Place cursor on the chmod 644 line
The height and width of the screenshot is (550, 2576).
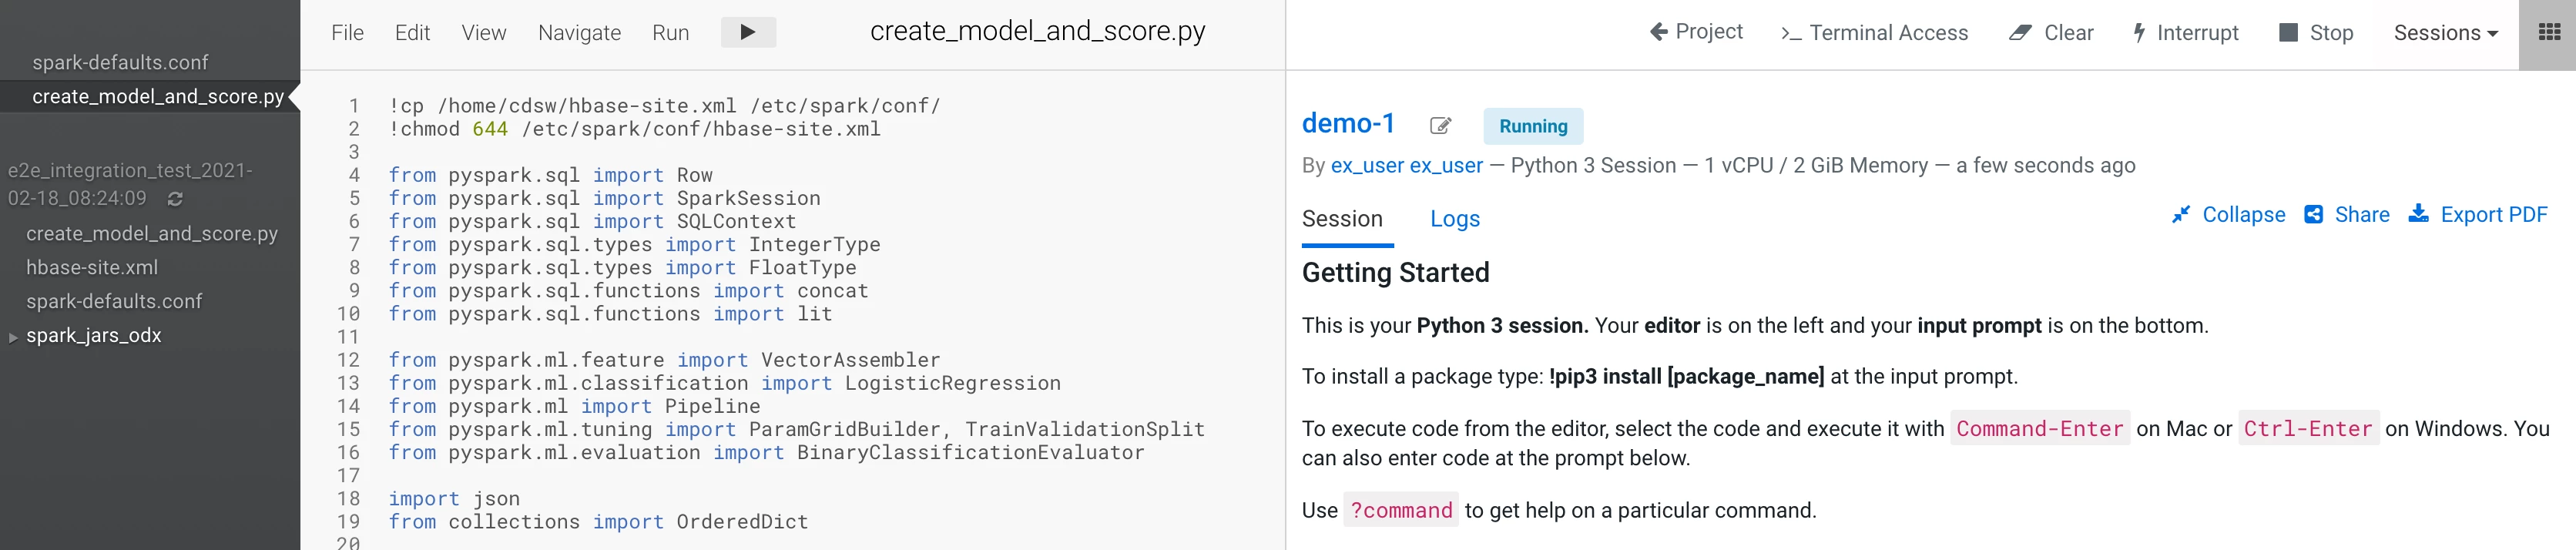pyautogui.click(x=634, y=129)
